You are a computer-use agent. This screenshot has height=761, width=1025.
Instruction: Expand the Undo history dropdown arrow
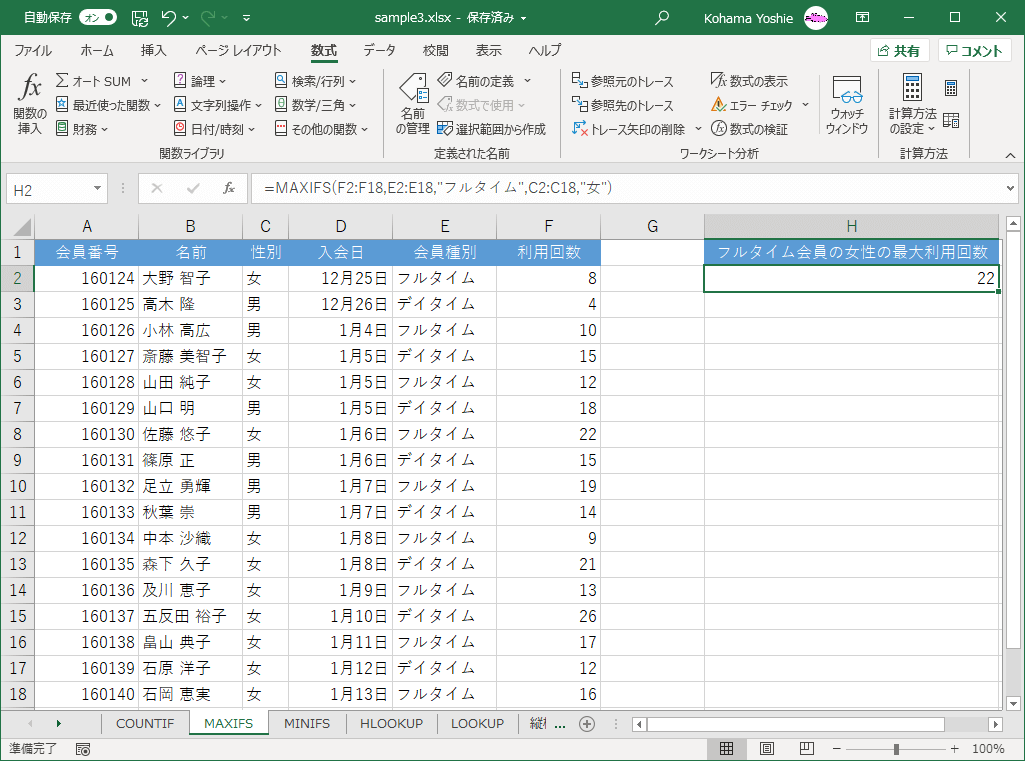tap(186, 18)
